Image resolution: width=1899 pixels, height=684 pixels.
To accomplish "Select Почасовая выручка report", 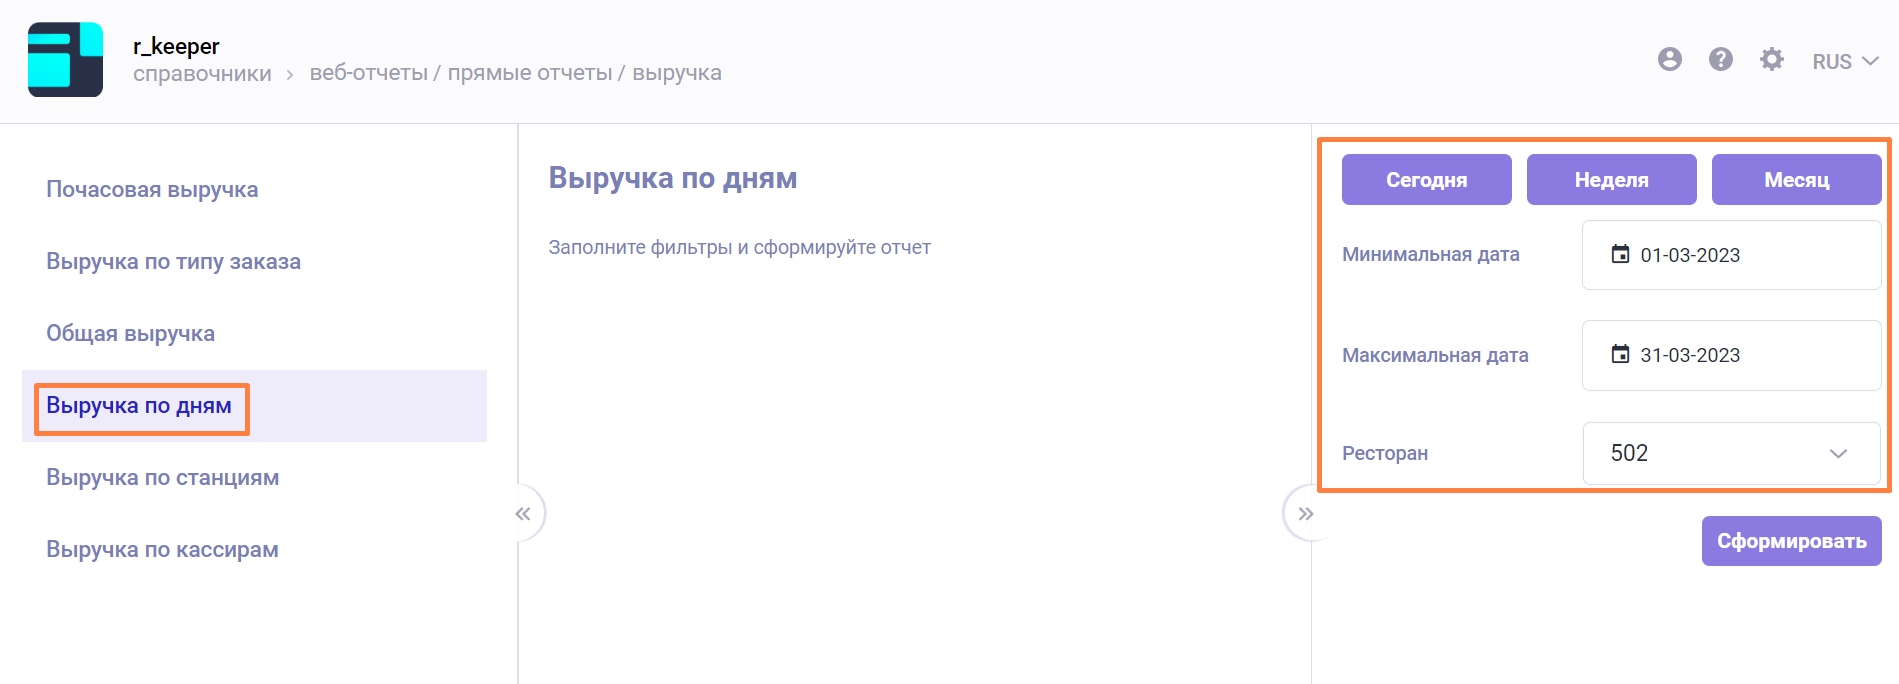I will 152,190.
